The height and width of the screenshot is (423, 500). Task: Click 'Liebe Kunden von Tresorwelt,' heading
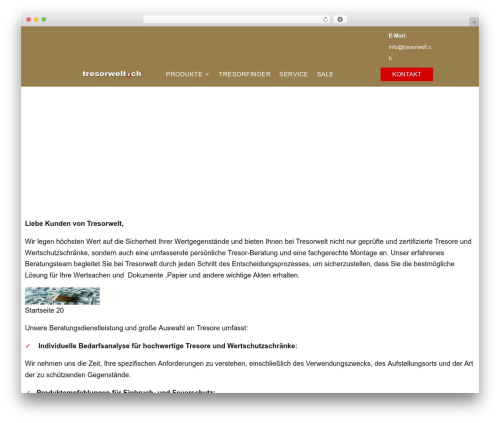pos(74,224)
